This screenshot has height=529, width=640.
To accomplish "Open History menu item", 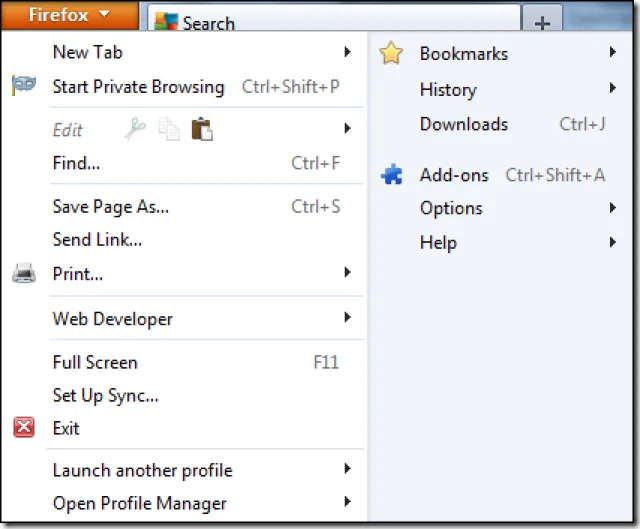I will (500, 89).
